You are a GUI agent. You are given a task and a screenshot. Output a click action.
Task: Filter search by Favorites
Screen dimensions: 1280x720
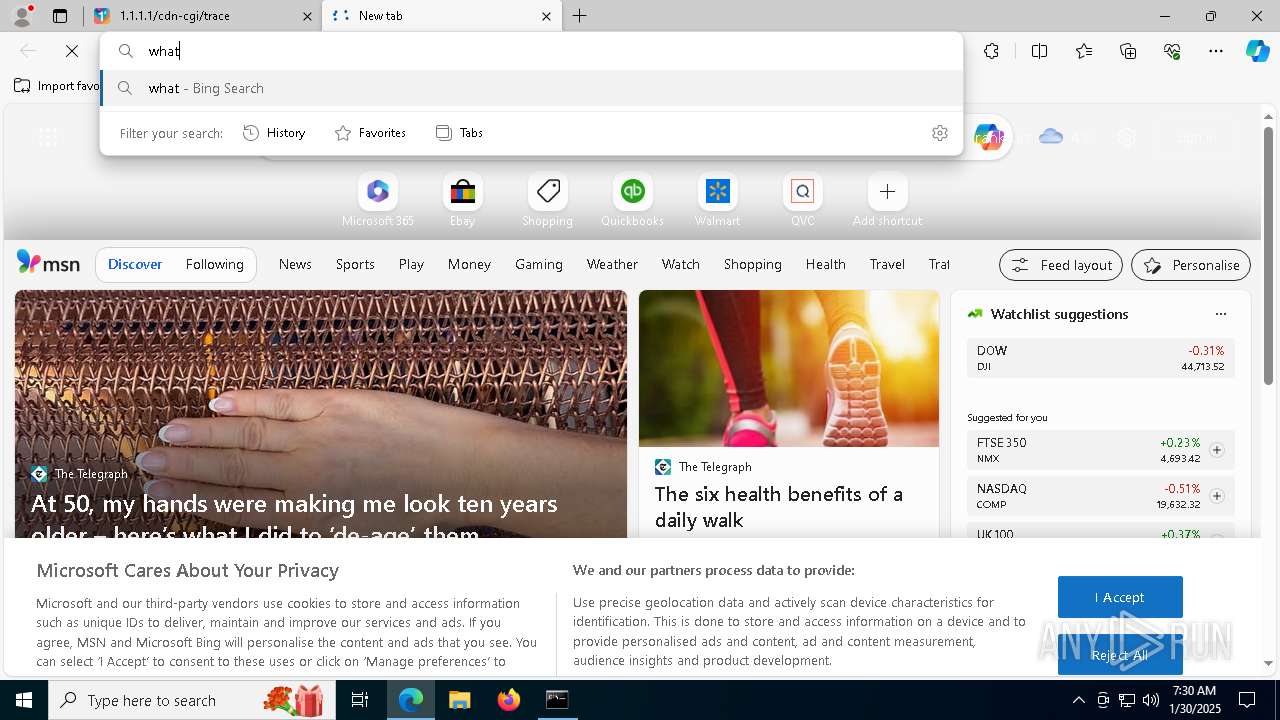(x=371, y=133)
